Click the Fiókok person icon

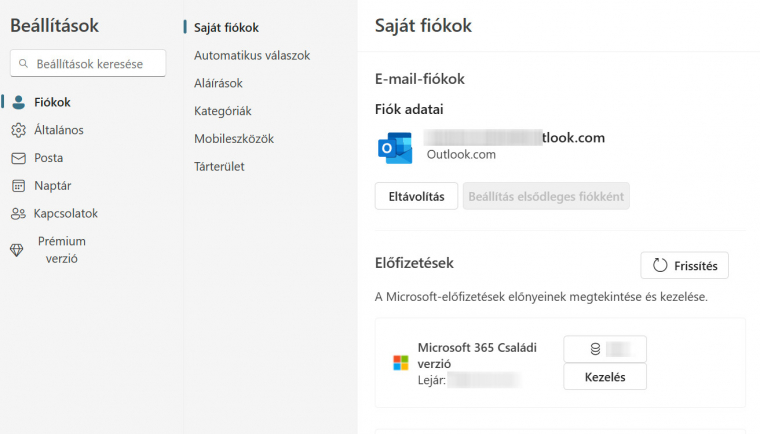pos(18,102)
